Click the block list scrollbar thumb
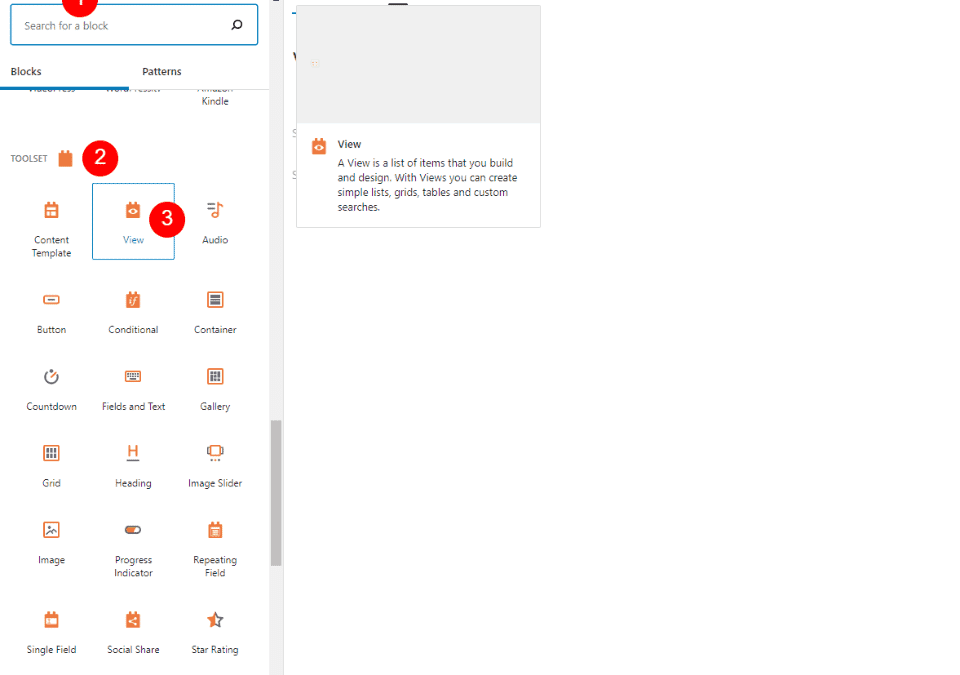Image resolution: width=960 pixels, height=675 pixels. pyautogui.click(x=276, y=492)
